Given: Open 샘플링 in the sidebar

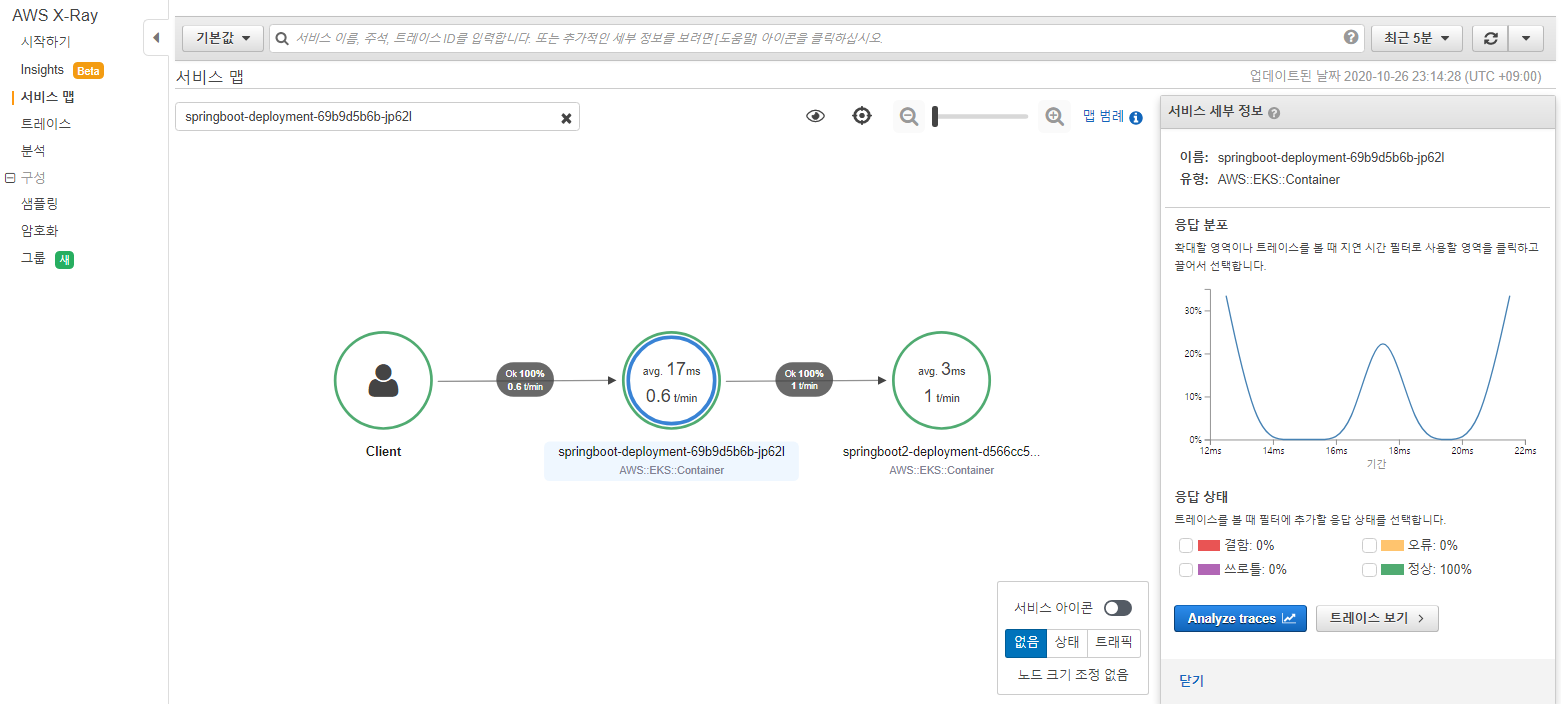Looking at the screenshot, I should pyautogui.click(x=39, y=204).
